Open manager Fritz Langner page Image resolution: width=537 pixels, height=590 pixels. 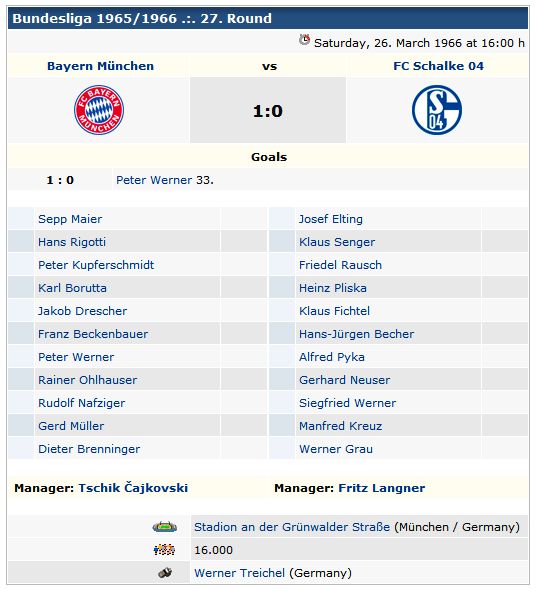pos(382,488)
